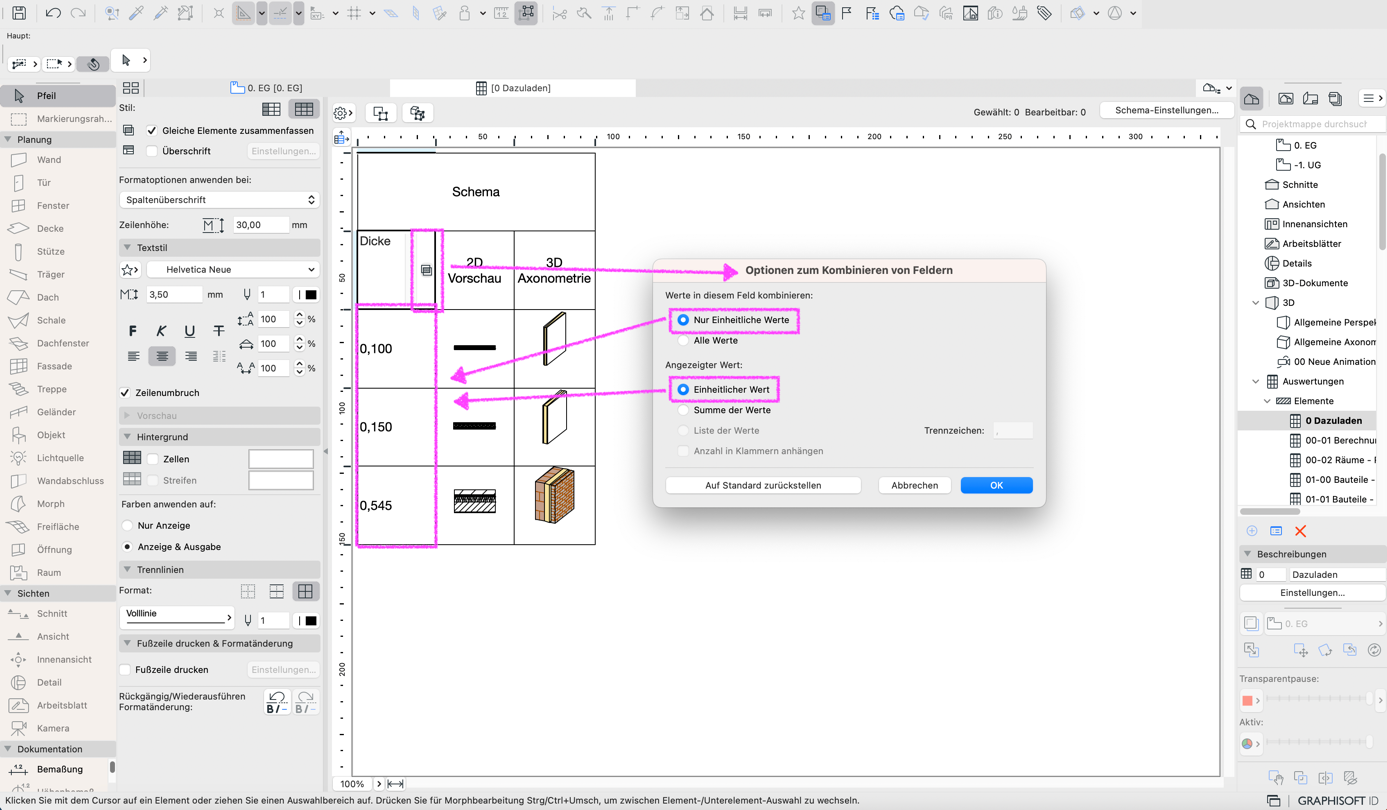
Task: Click the Italic K formatting icon
Action: click(161, 331)
